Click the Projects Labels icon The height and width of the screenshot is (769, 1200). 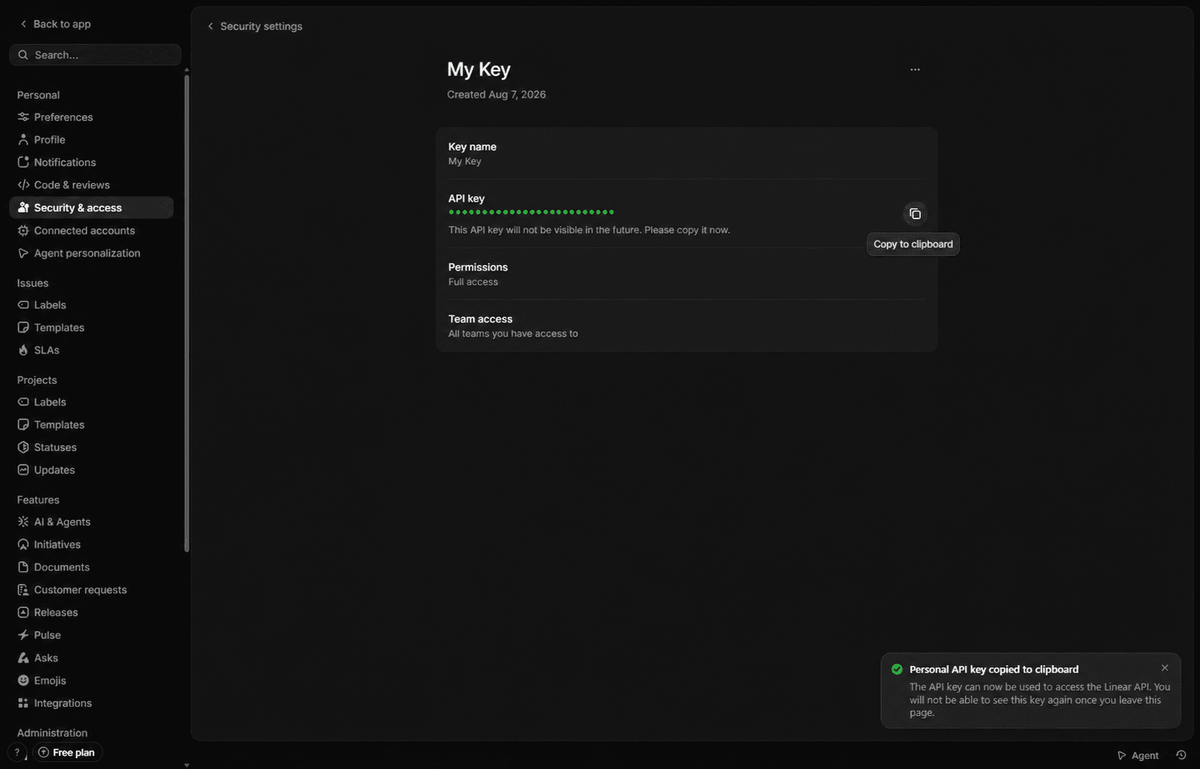coord(24,402)
